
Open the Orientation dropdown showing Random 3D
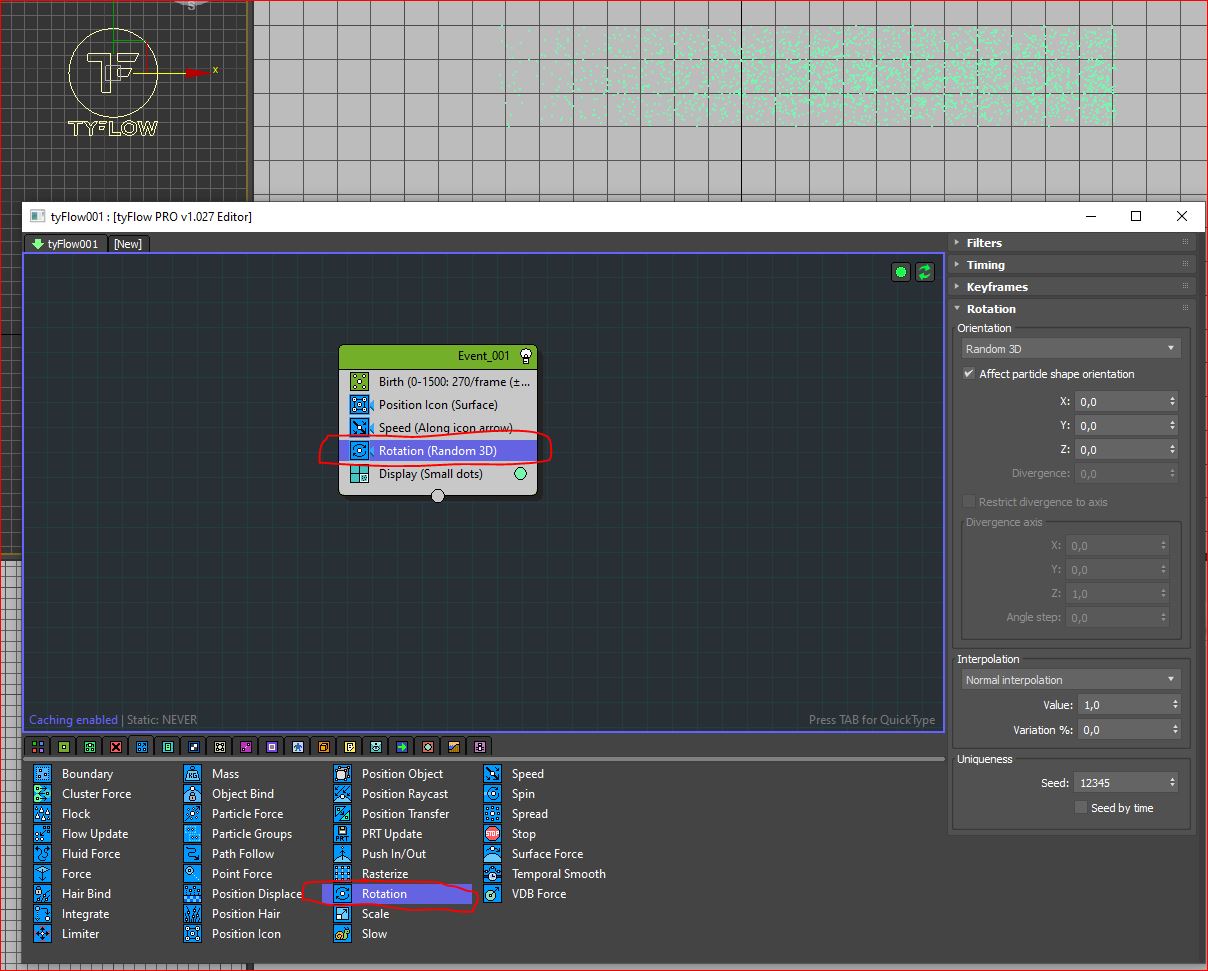point(1071,349)
